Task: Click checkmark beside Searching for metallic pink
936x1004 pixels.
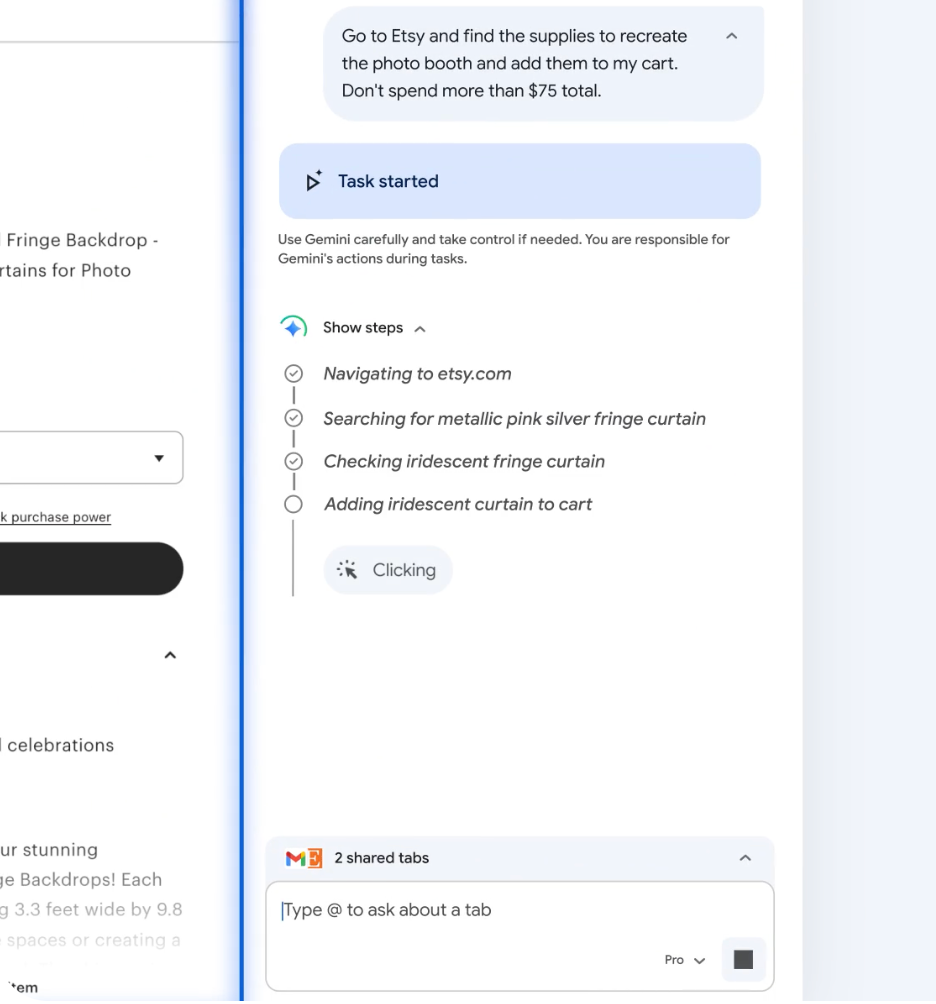Action: click(x=293, y=418)
